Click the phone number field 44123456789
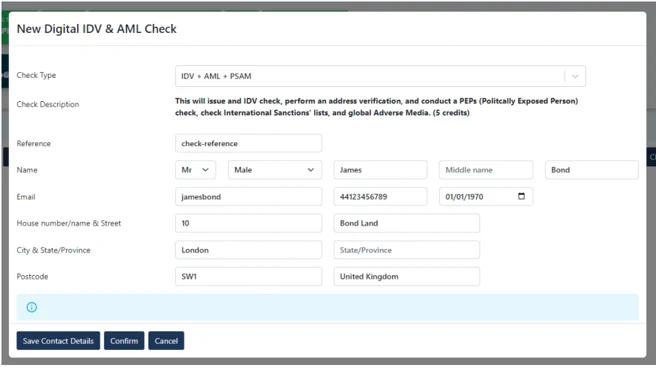 click(x=380, y=197)
